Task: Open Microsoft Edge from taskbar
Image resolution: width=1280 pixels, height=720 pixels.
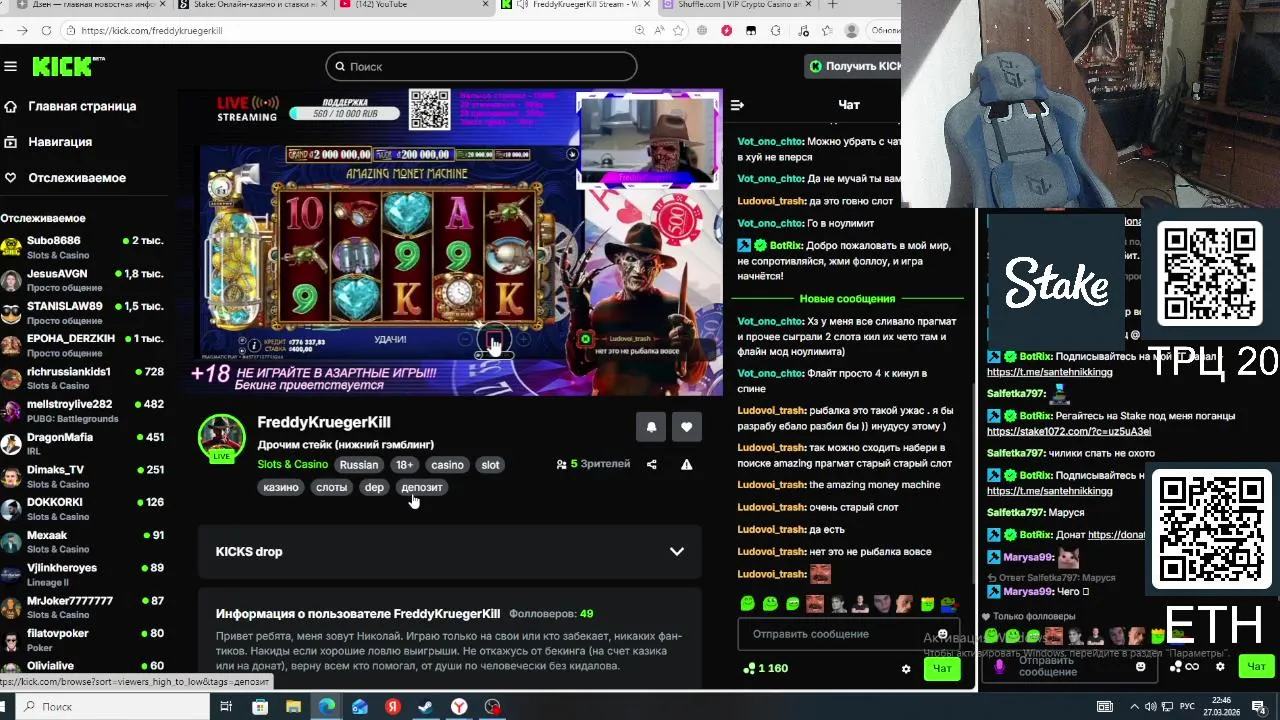Action: [327, 707]
